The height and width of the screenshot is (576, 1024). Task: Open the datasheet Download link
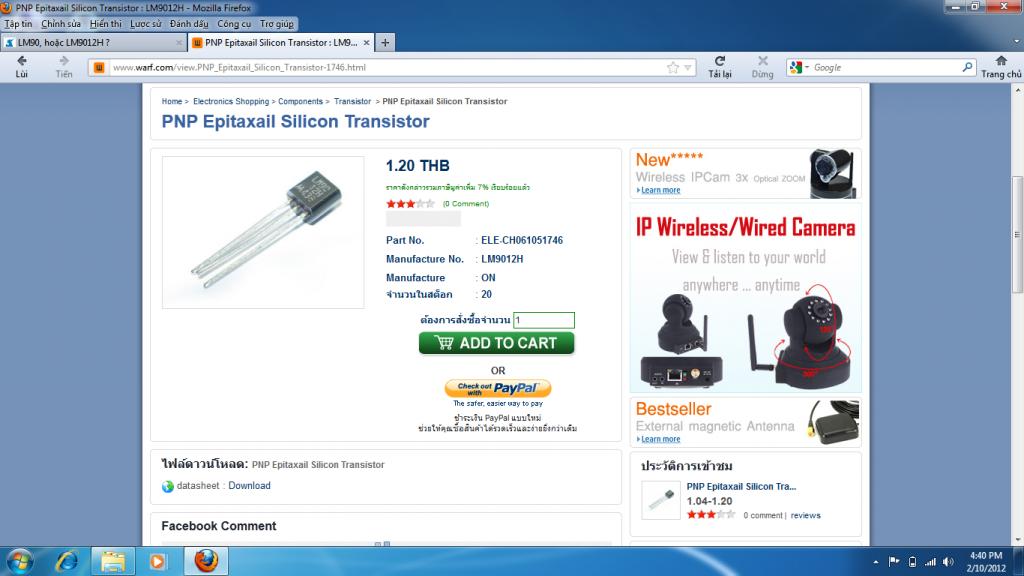(x=249, y=485)
